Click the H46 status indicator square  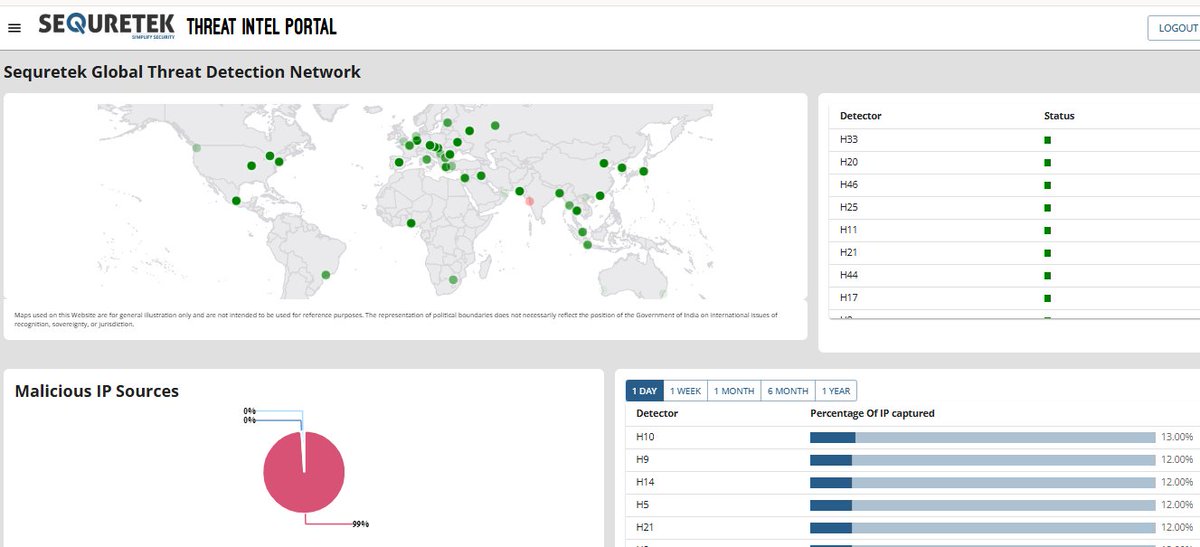pos(1047,185)
